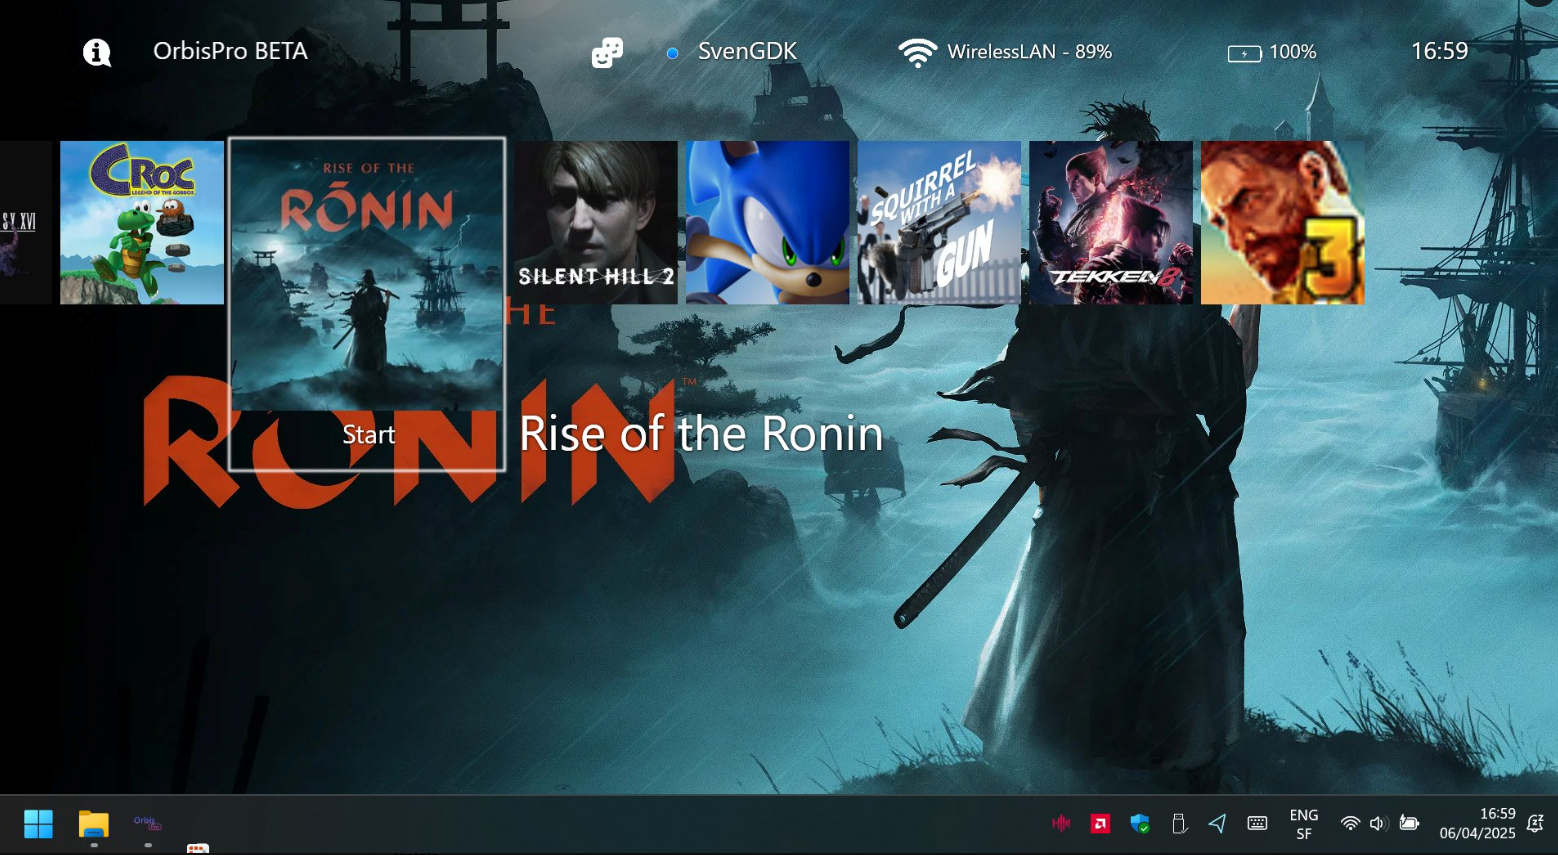Open the taskbar volume speaker icon

click(1378, 823)
